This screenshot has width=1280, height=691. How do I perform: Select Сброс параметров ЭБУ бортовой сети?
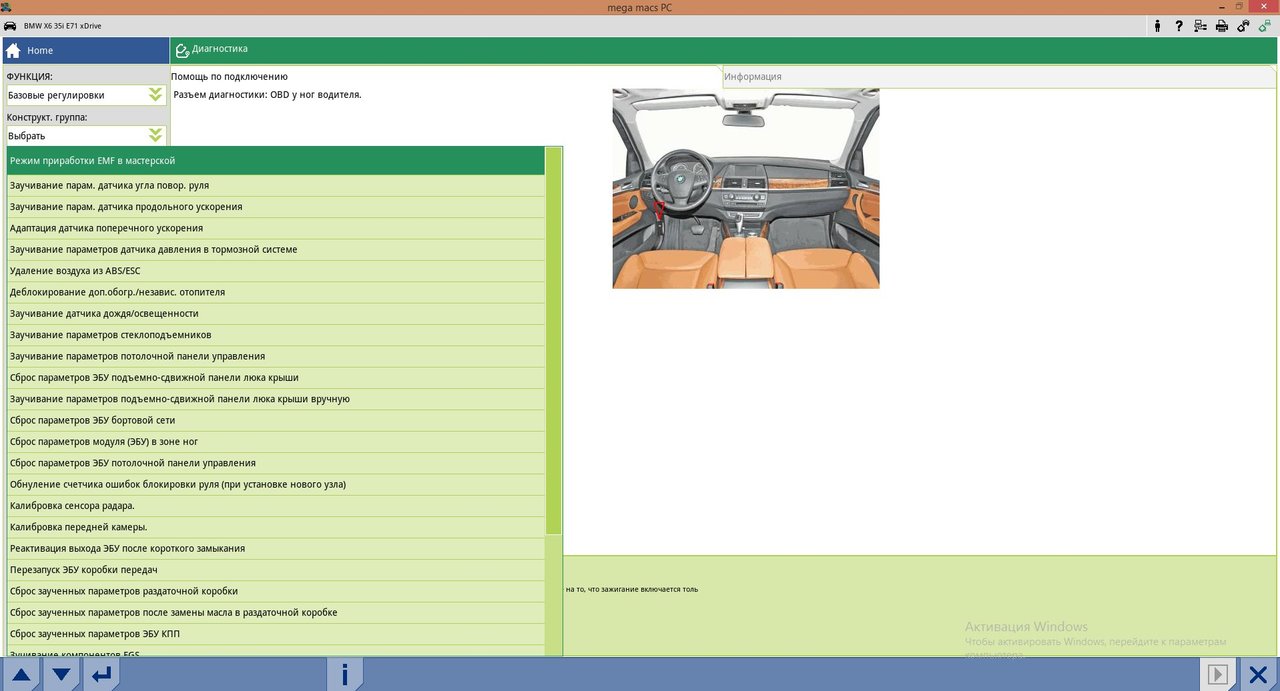pos(276,421)
